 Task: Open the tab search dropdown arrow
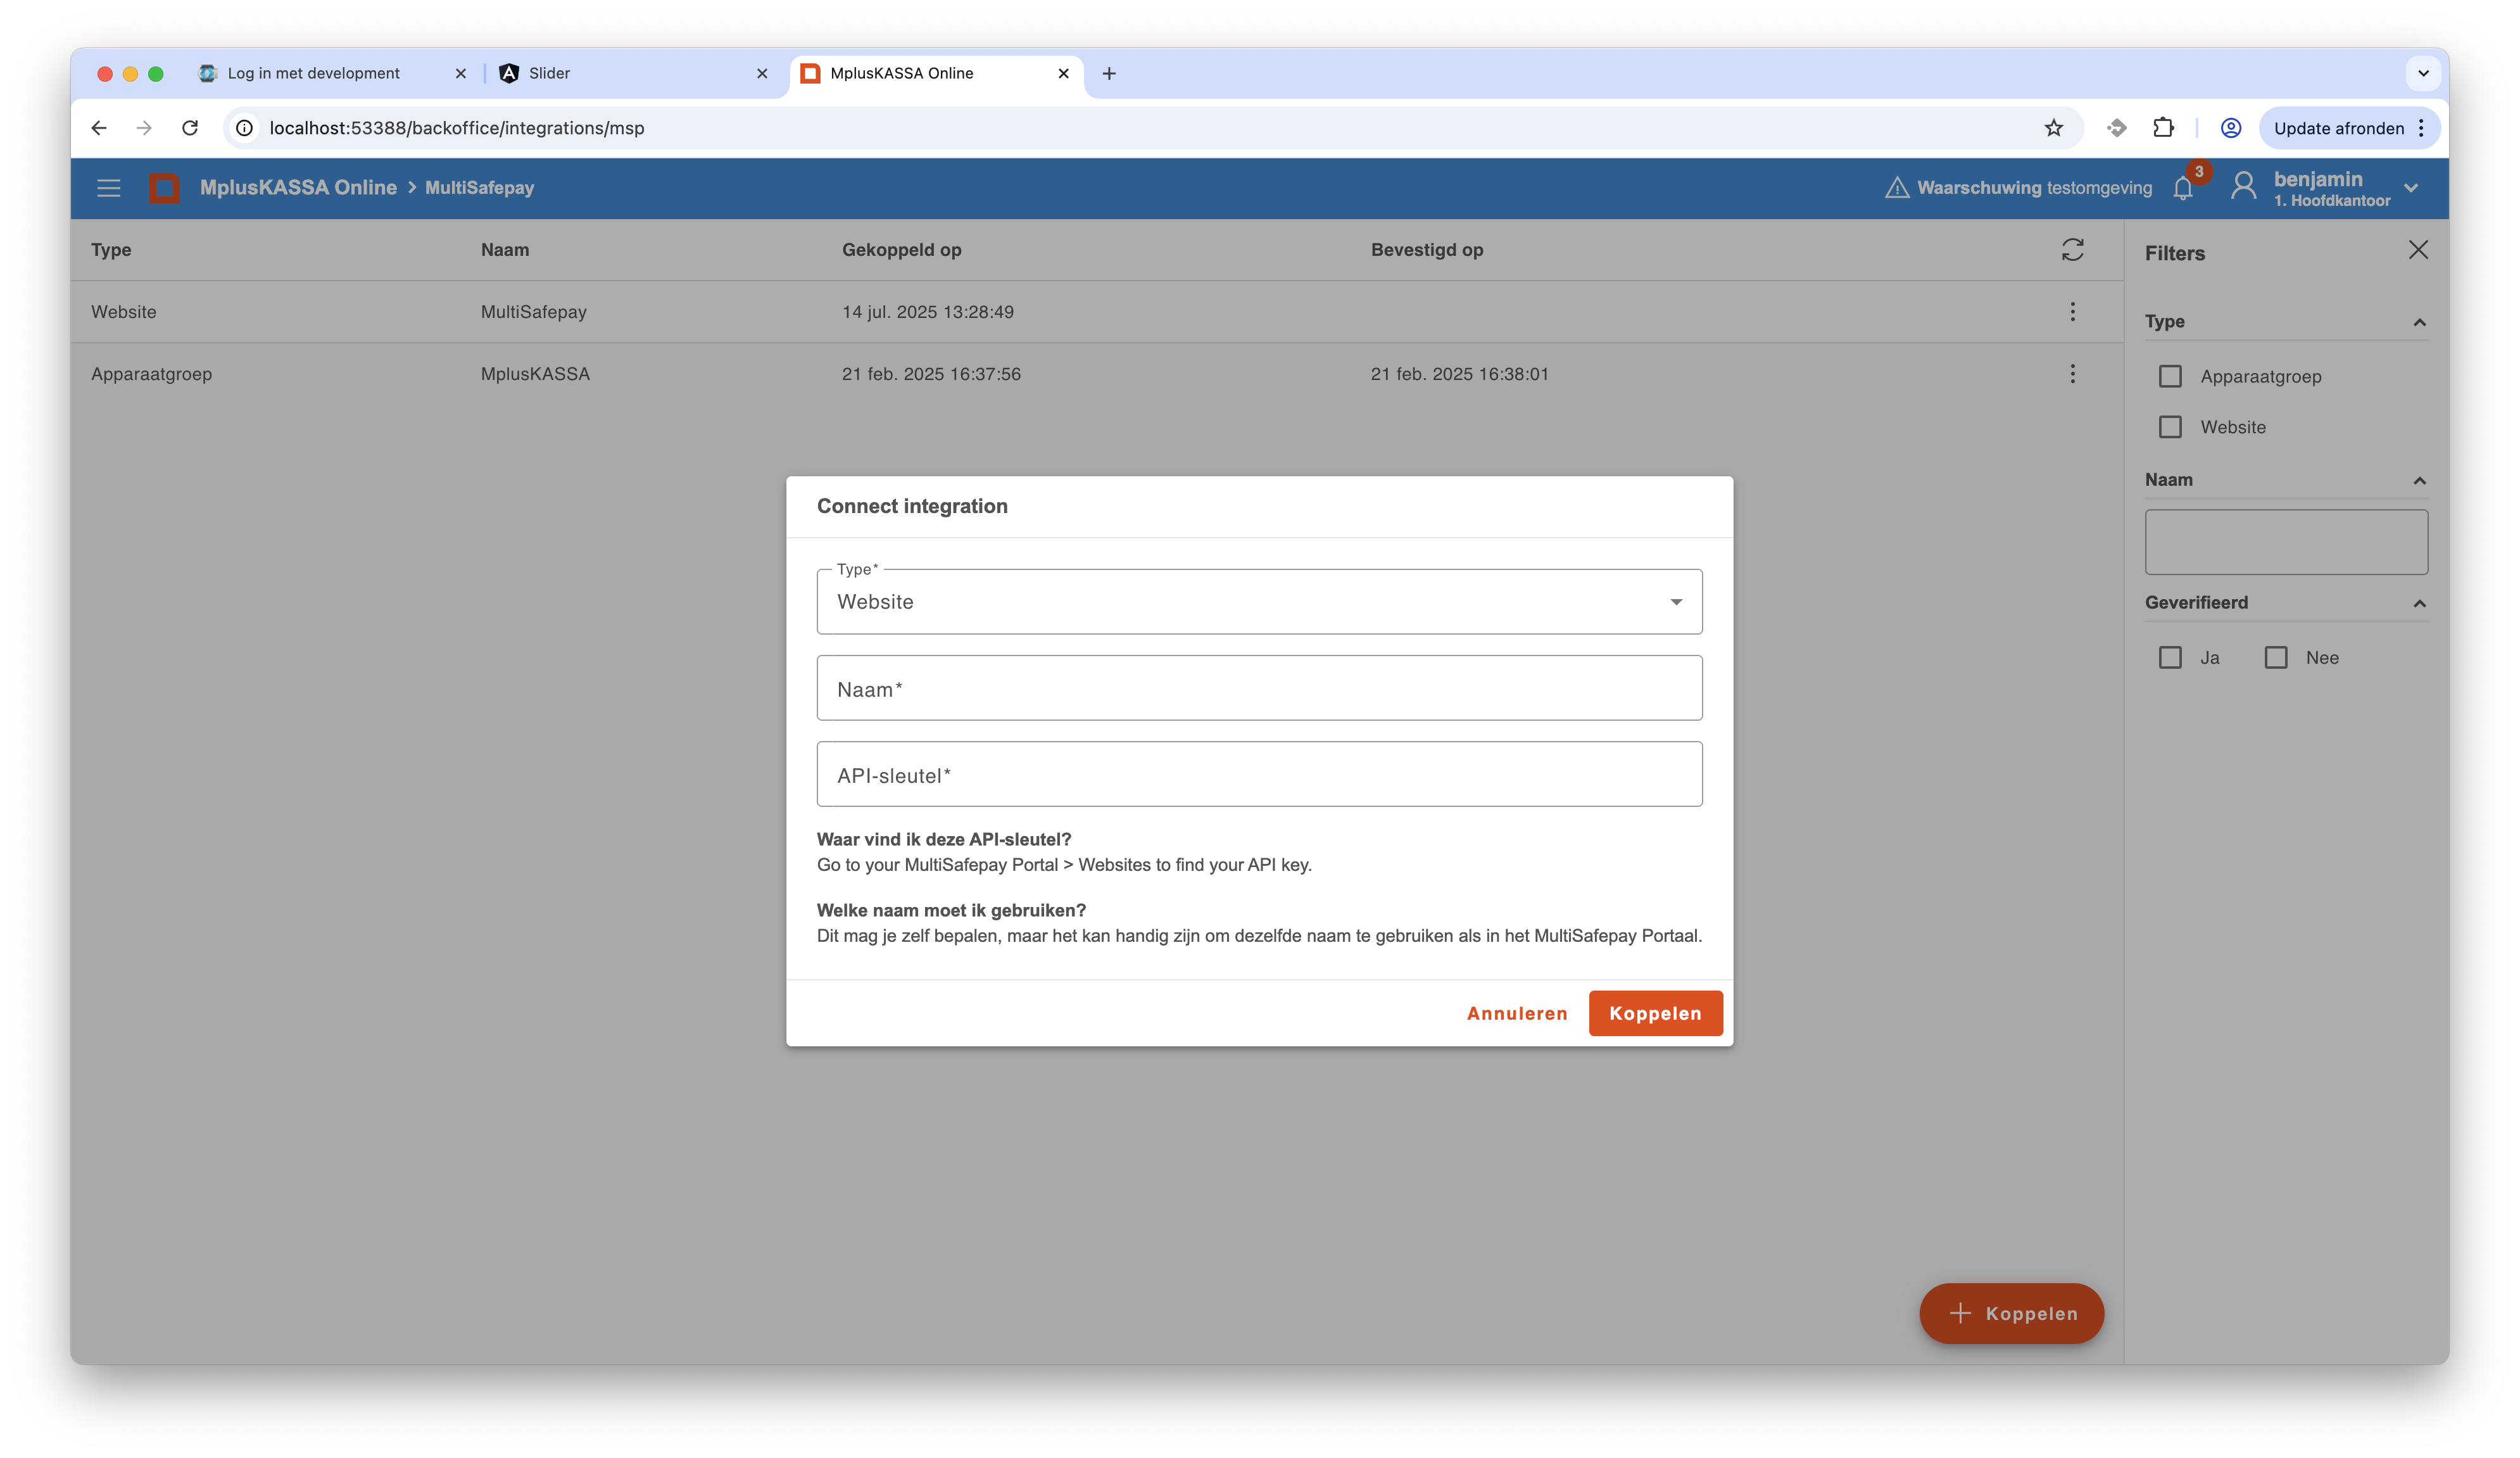pos(2423,73)
